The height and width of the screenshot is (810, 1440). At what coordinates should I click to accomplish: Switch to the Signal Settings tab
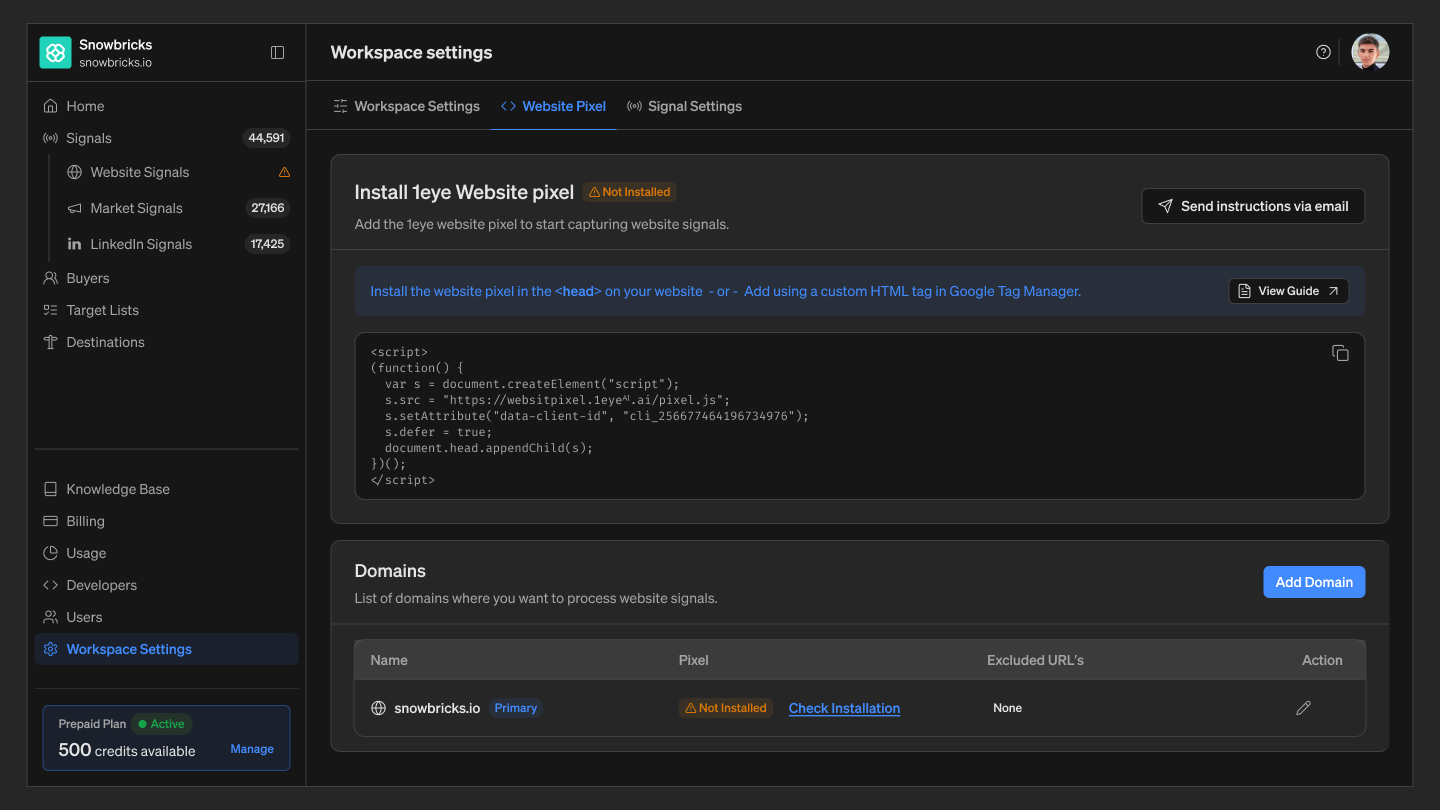tap(684, 106)
